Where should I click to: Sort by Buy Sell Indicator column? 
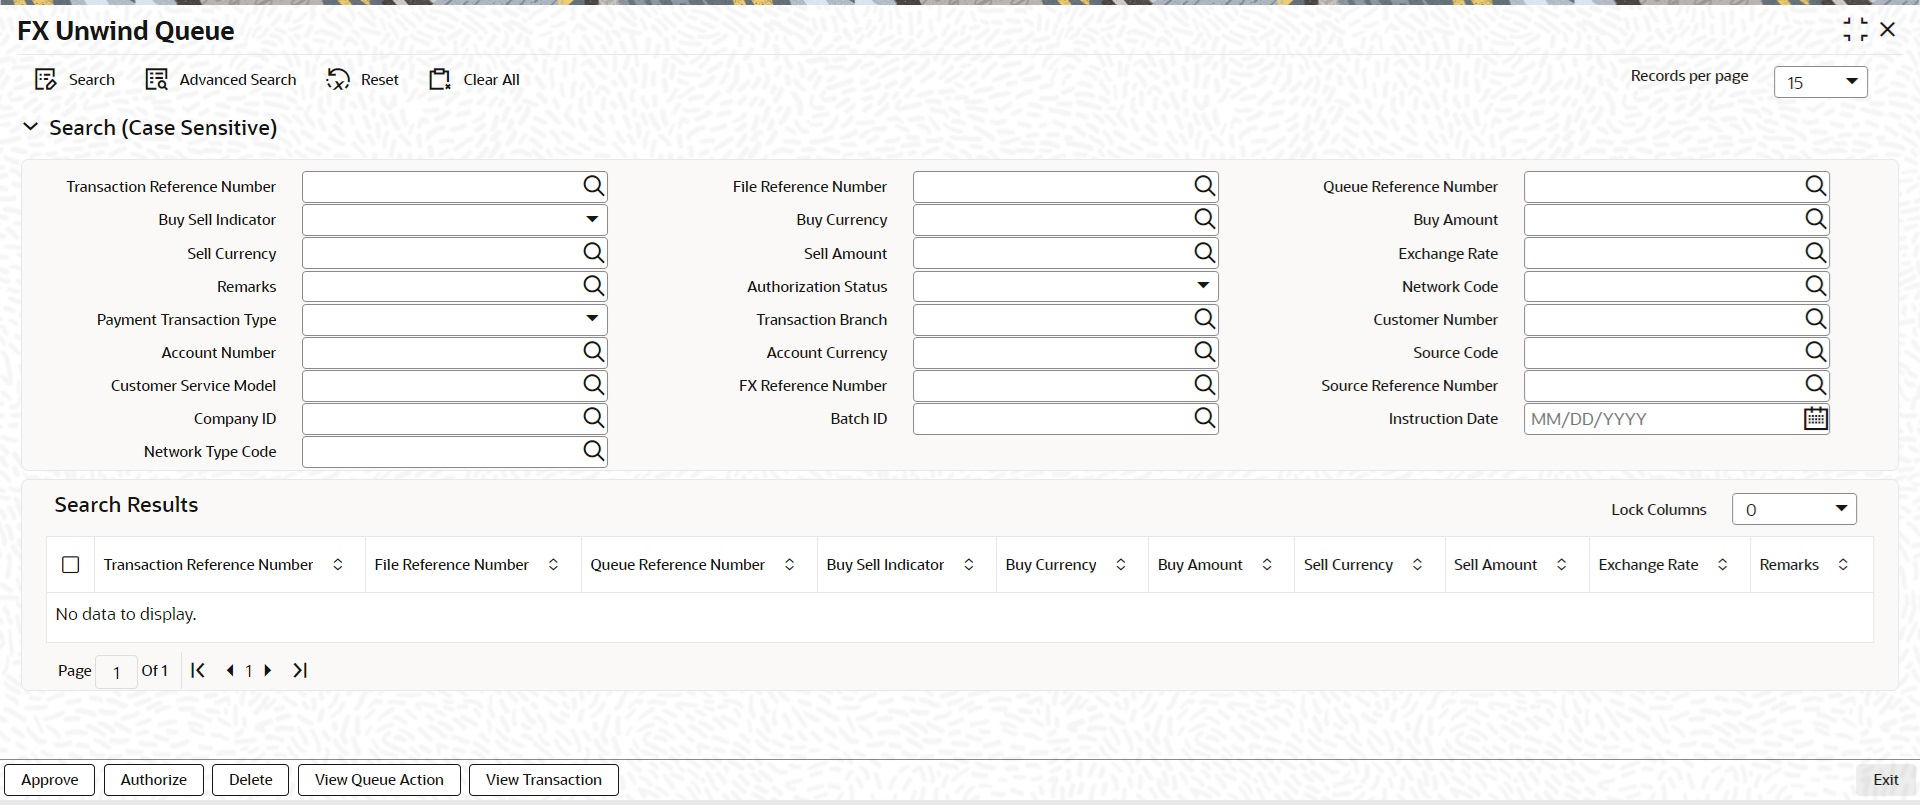[968, 565]
